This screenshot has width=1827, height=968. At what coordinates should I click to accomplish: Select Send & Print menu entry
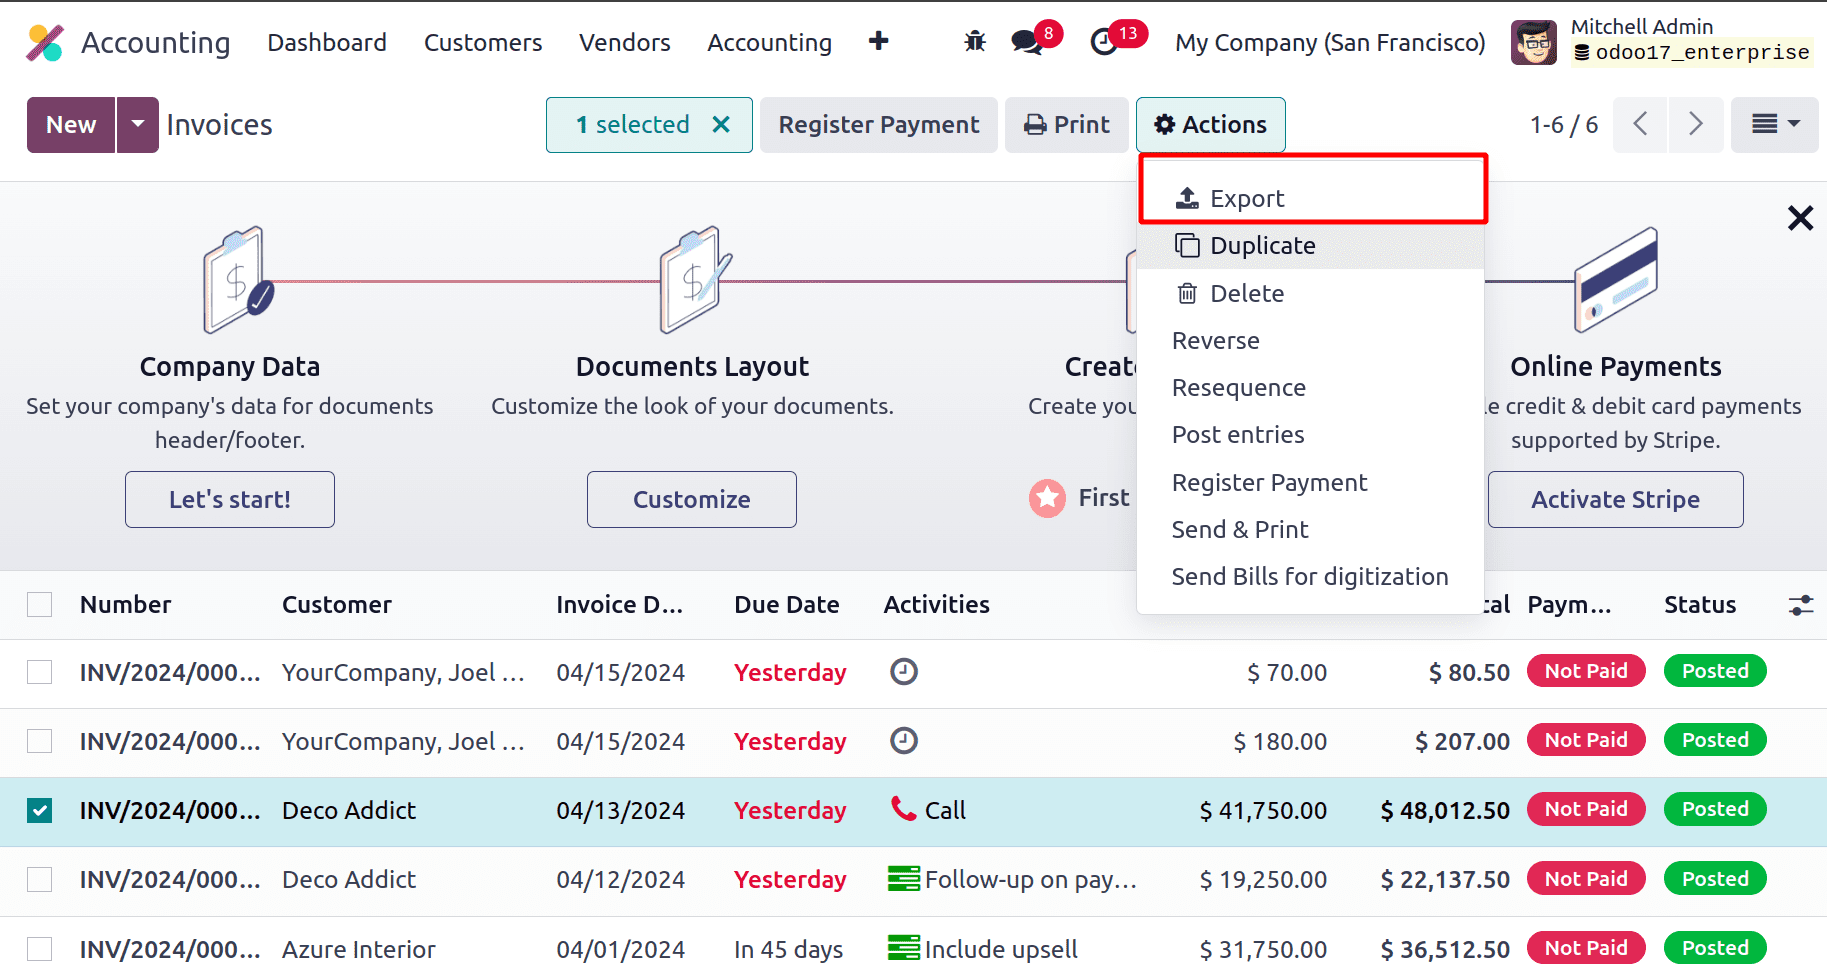pos(1311,529)
